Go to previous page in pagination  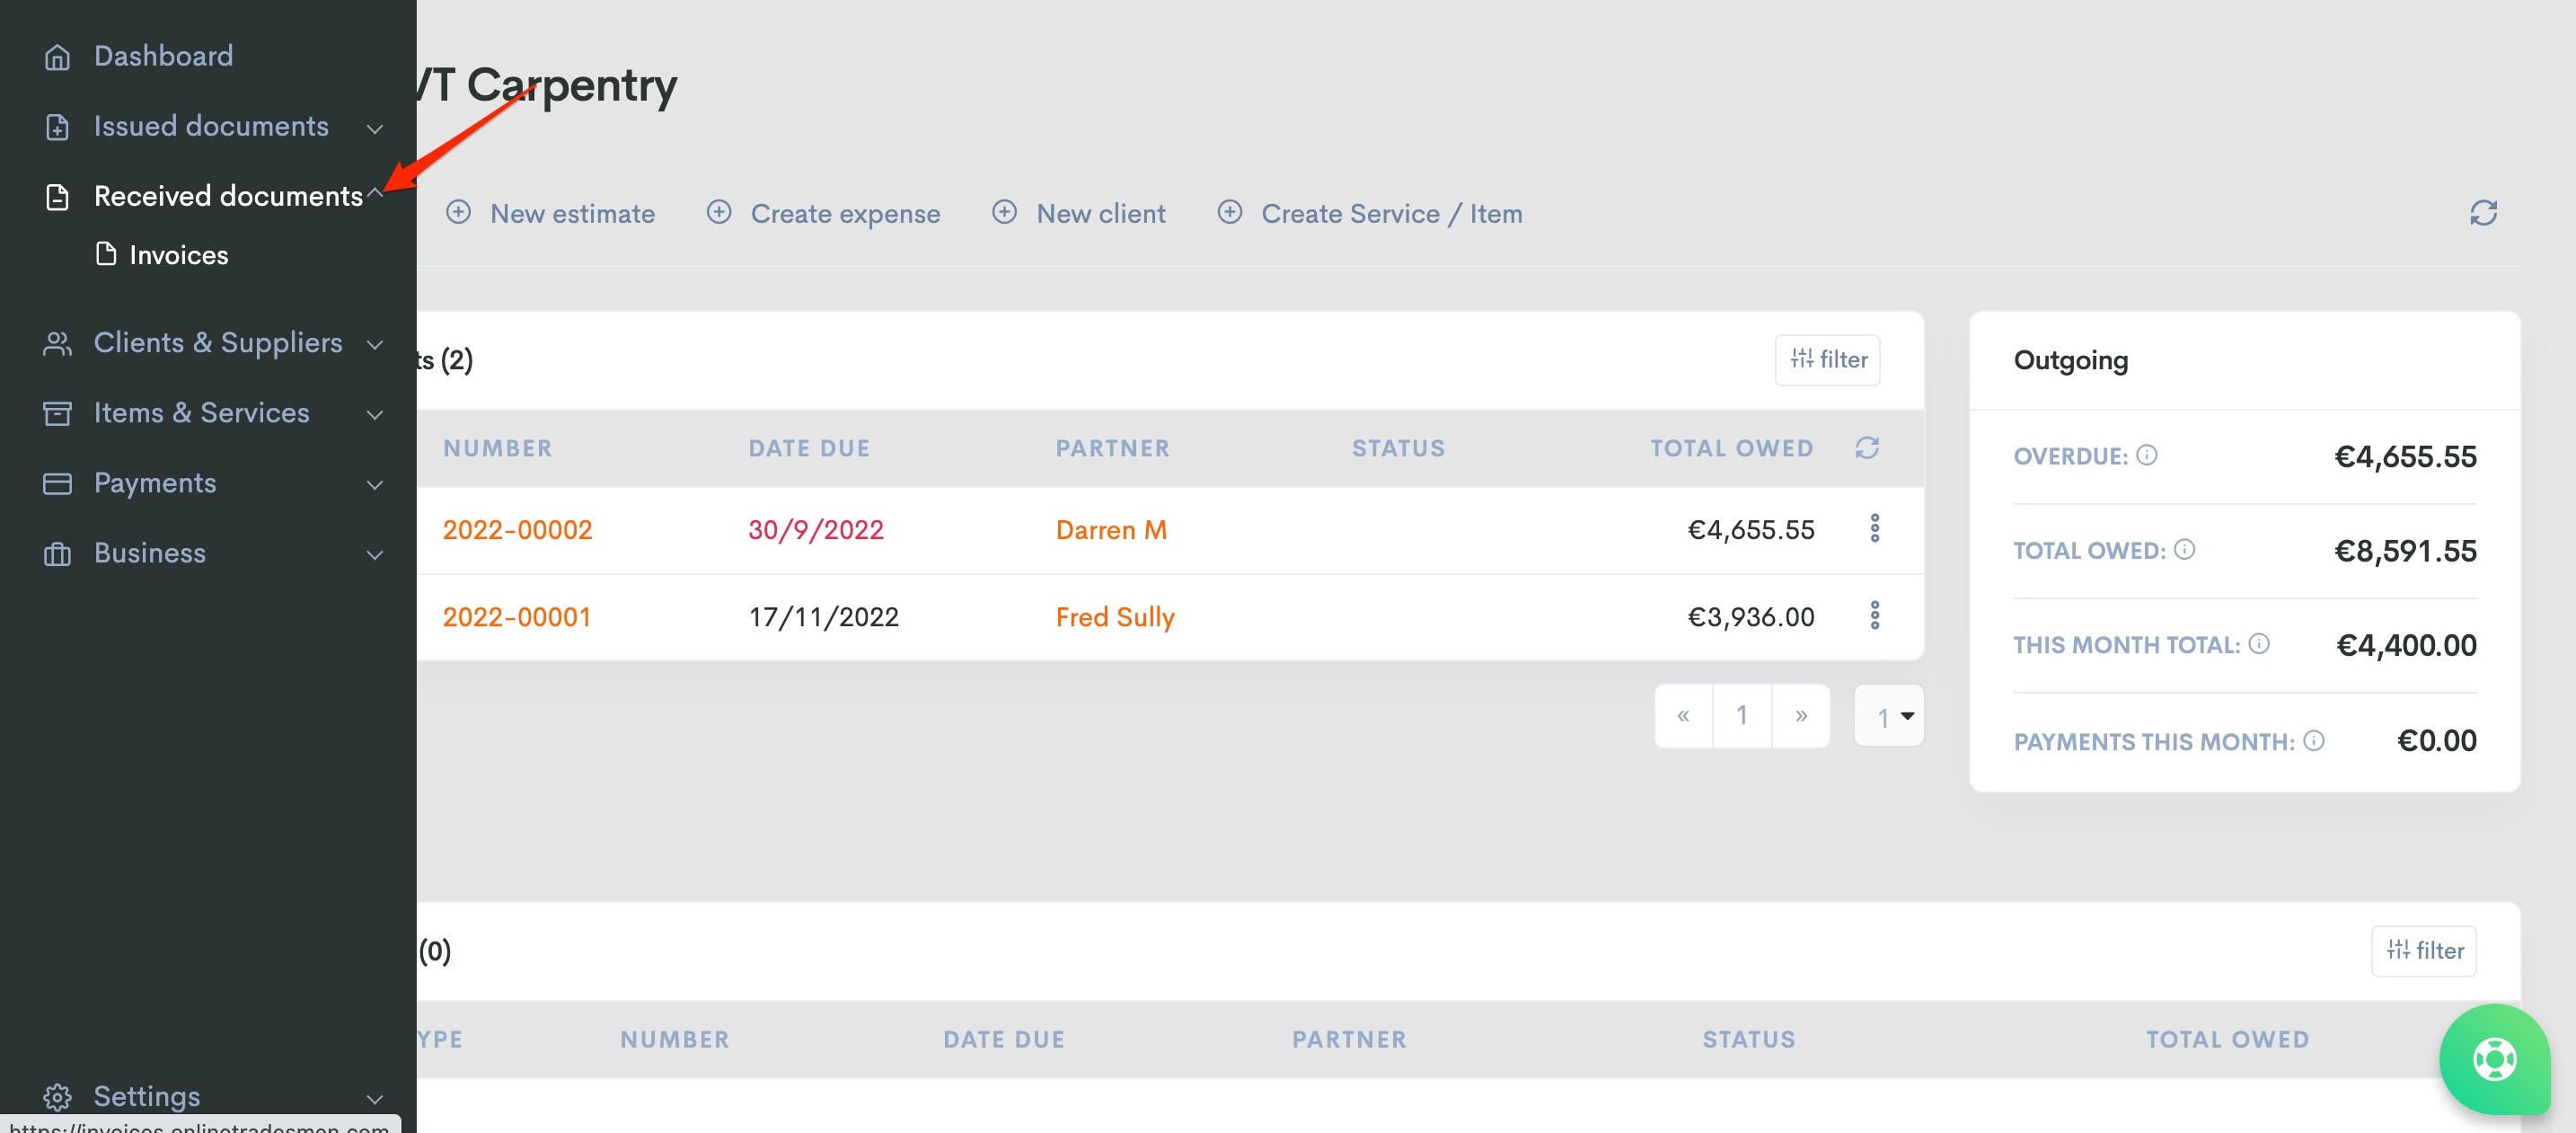pos(1684,716)
